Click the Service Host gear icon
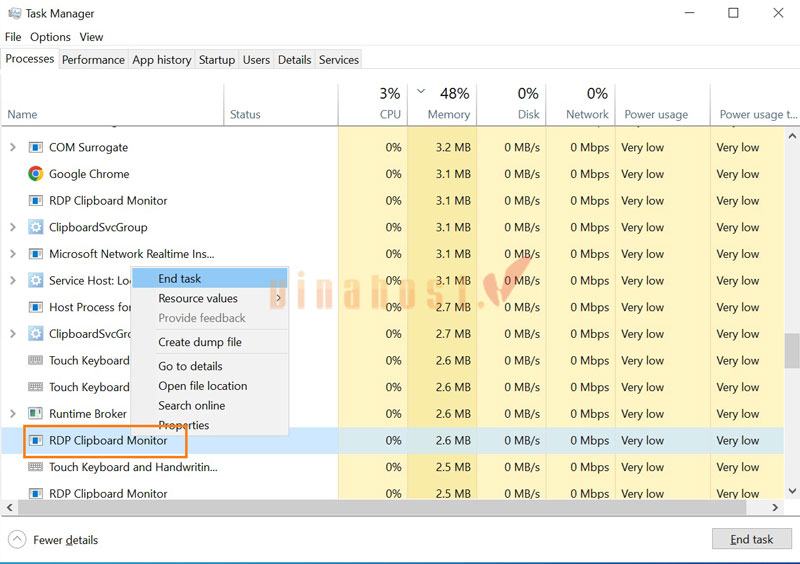 [35, 280]
